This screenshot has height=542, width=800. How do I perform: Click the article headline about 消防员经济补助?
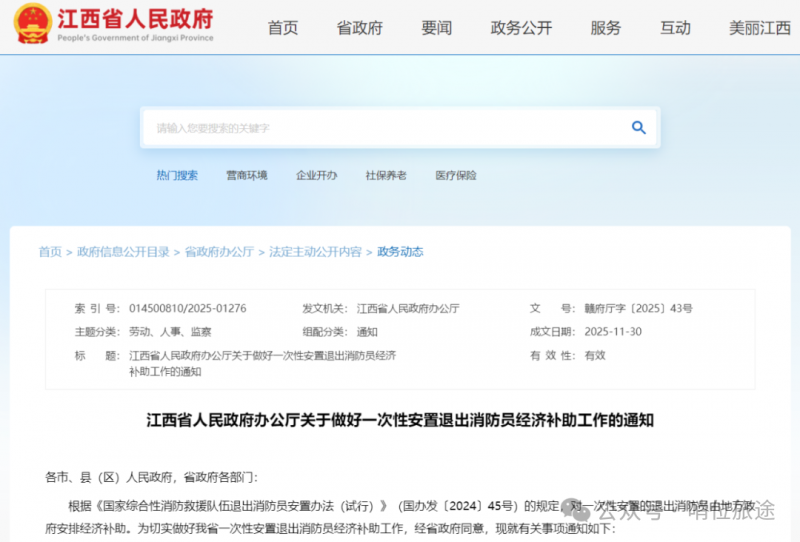pos(400,420)
